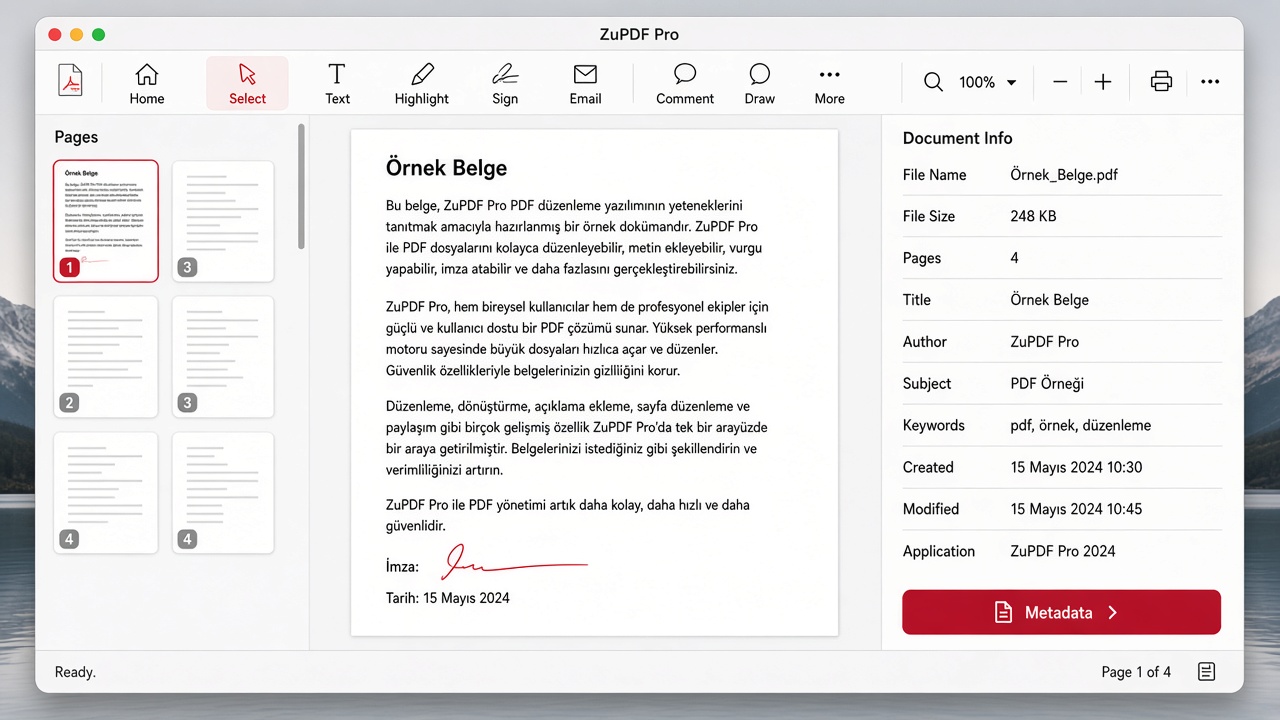Go to the Home tool

click(147, 83)
